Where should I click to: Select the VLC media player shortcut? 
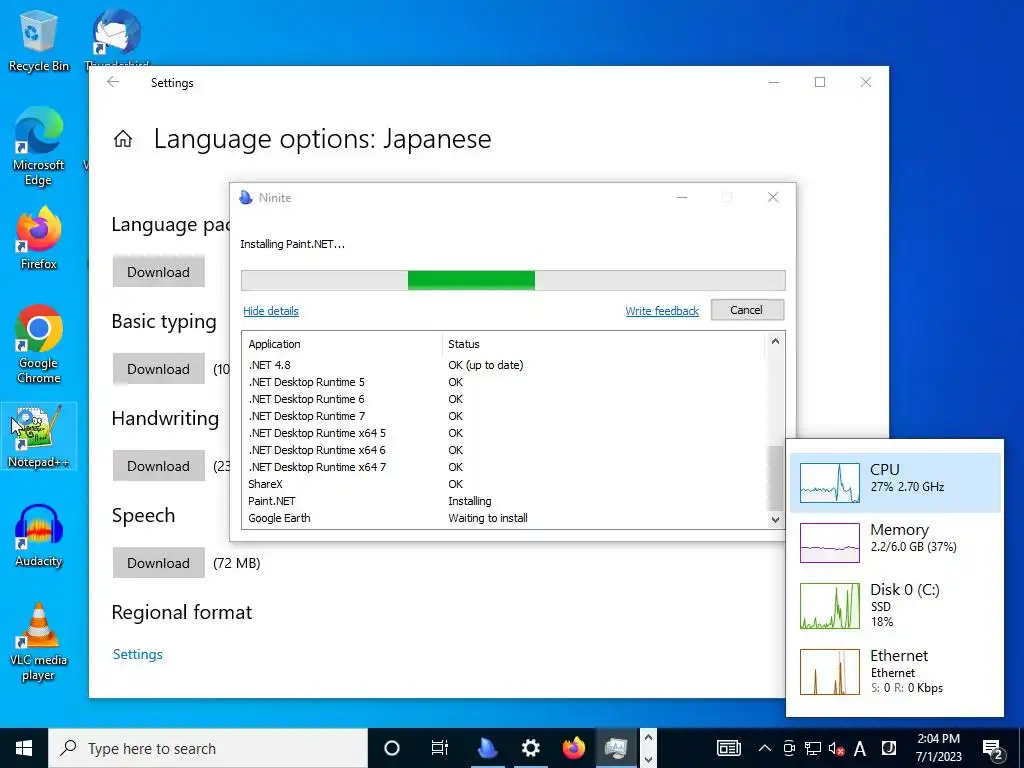pos(39,642)
